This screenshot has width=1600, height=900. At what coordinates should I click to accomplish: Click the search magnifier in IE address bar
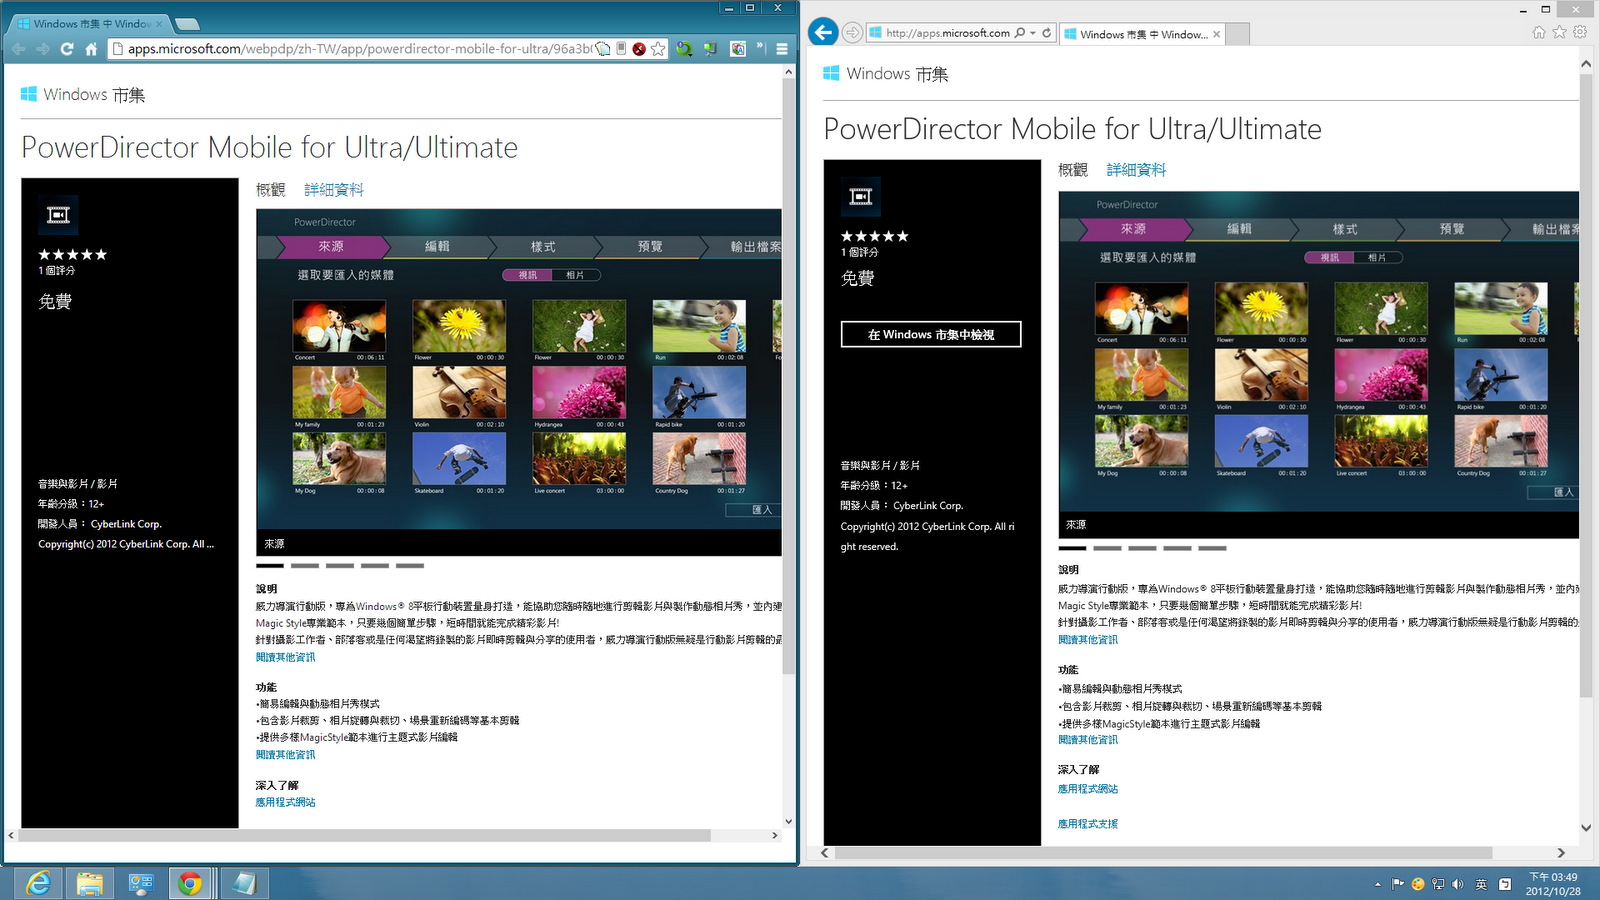pos(1020,33)
